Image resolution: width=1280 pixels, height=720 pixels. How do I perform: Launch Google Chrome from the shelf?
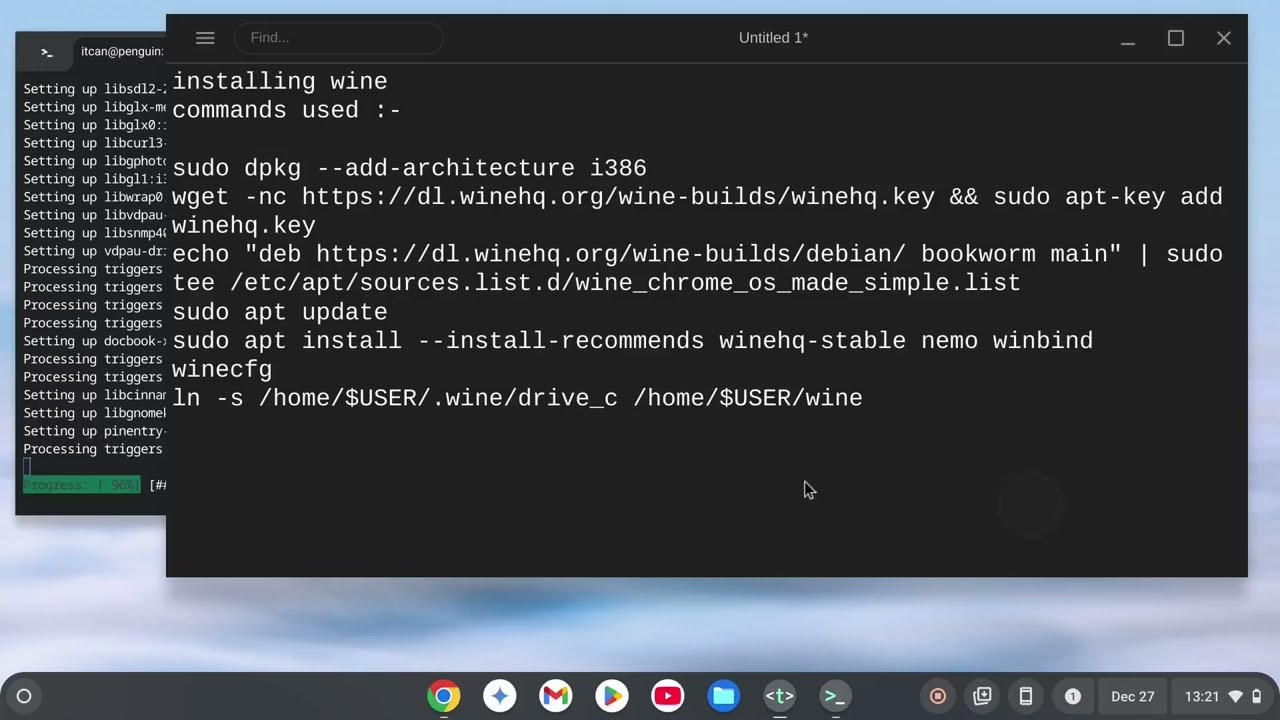point(444,696)
